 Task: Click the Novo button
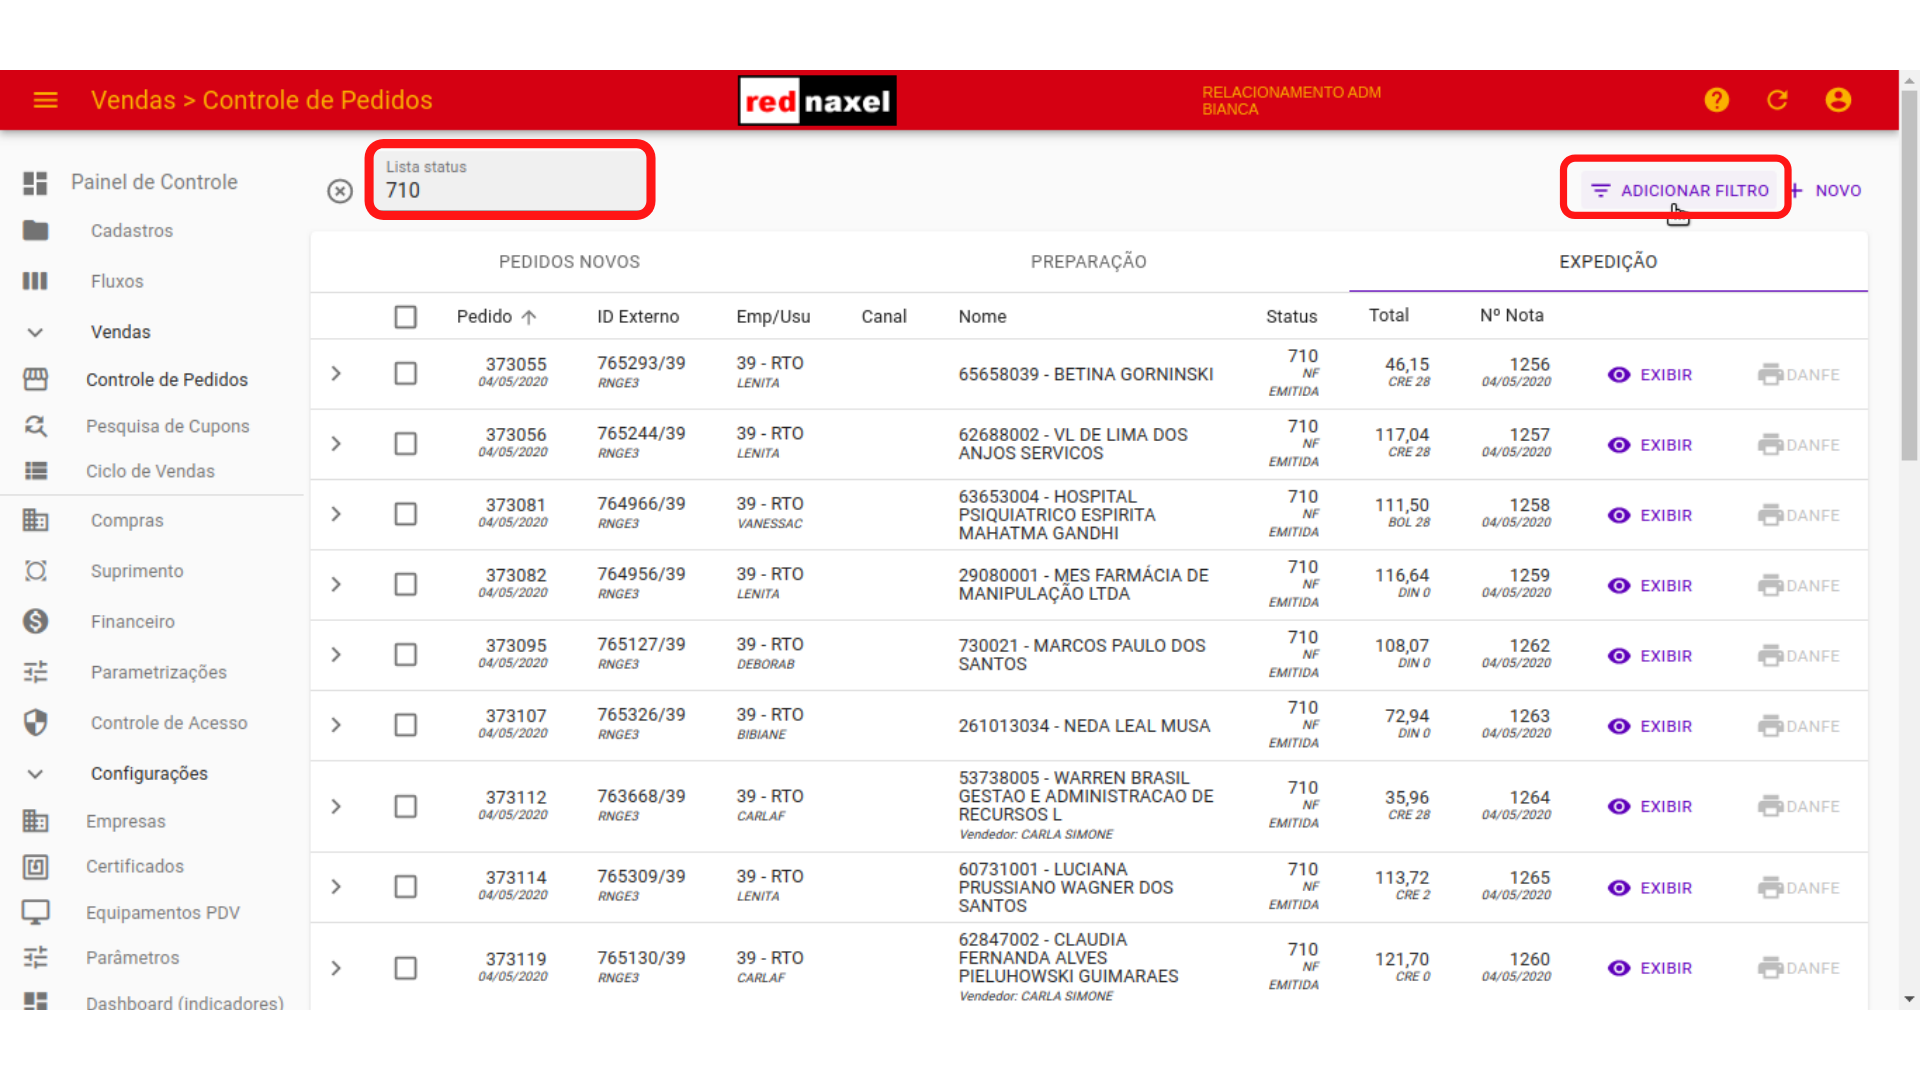pos(1828,190)
